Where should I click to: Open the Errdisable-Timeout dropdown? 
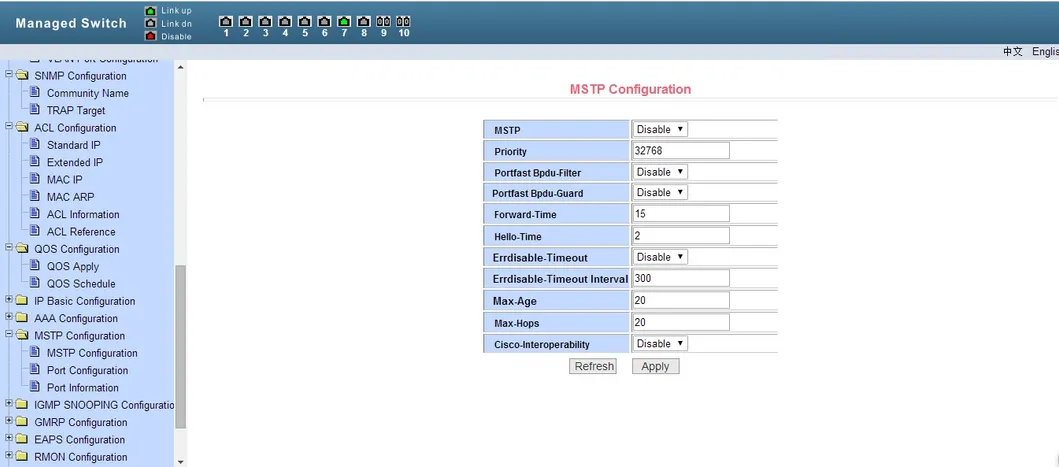(660, 257)
